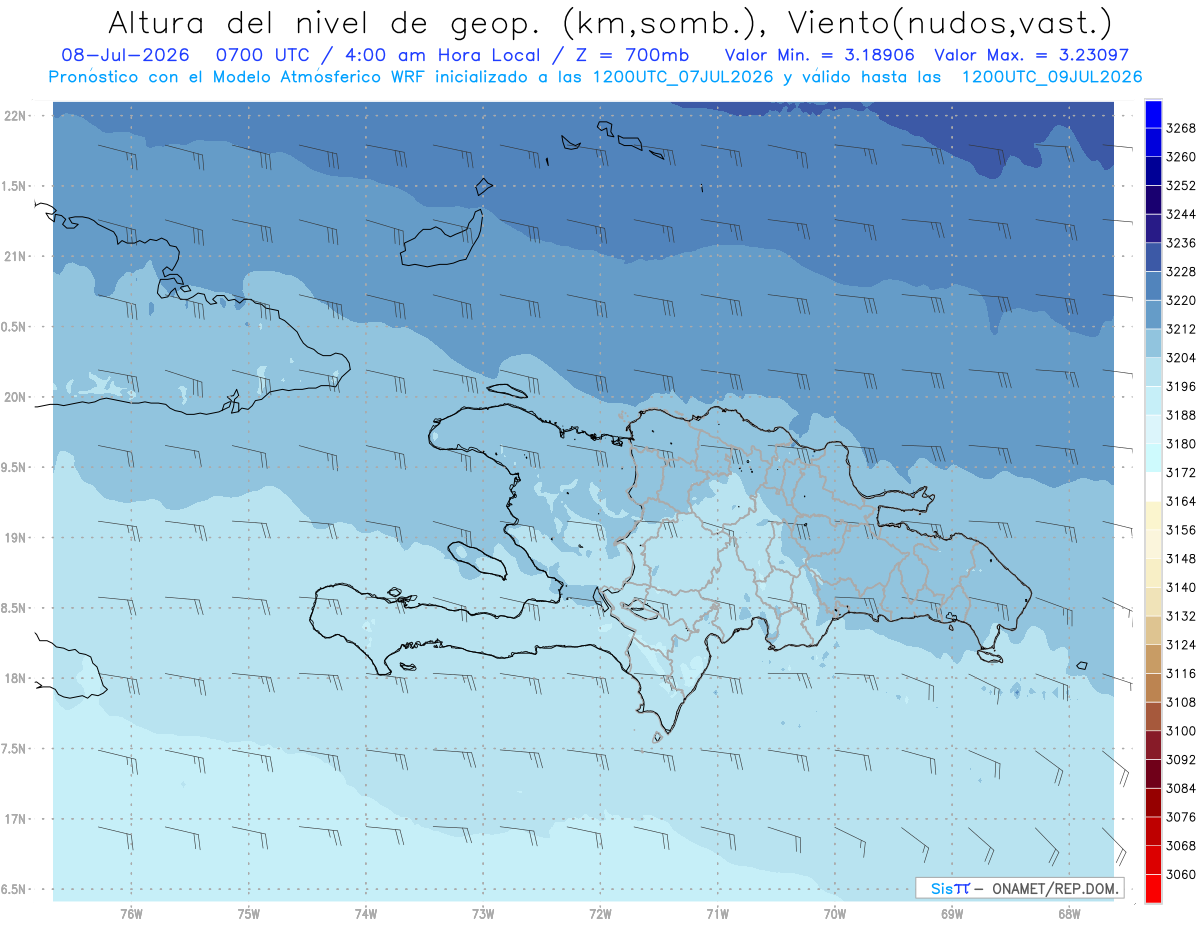Select the initialization time '1200UTC_07JUL2026'
The height and width of the screenshot is (927, 1200).
pyautogui.click(x=683, y=77)
